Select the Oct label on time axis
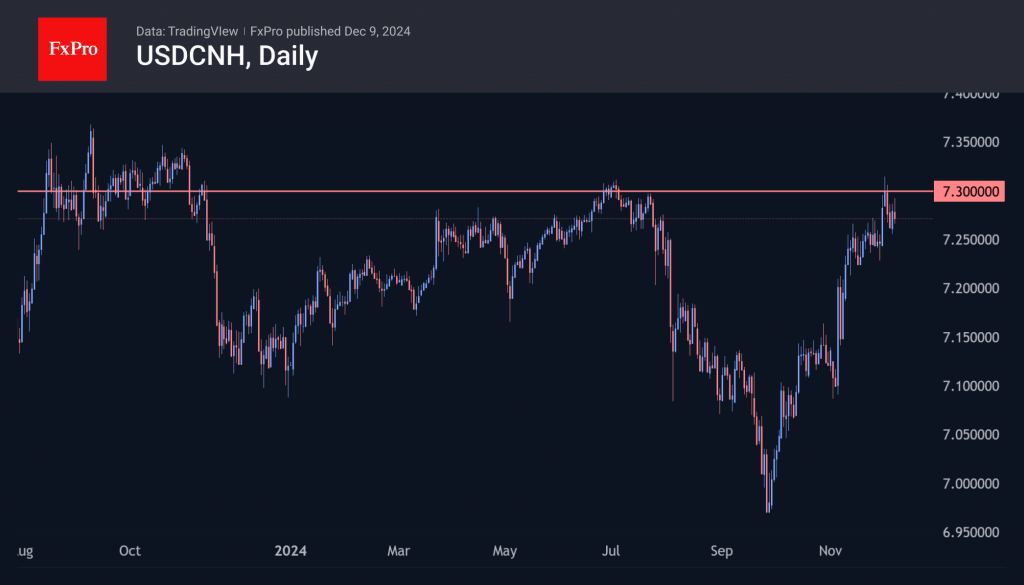Screen dimensions: 1024x585 click(x=130, y=551)
